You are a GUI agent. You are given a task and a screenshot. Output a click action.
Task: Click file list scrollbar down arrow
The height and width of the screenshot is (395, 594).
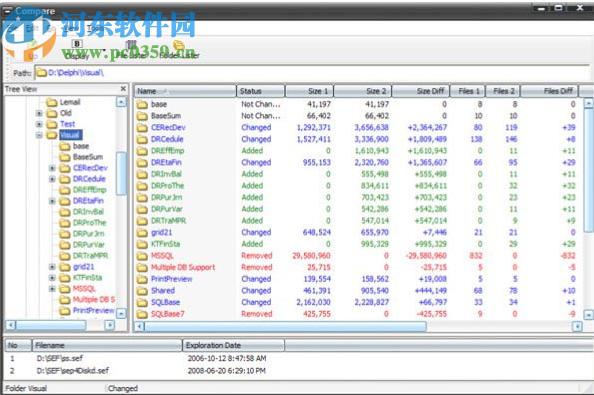588,314
